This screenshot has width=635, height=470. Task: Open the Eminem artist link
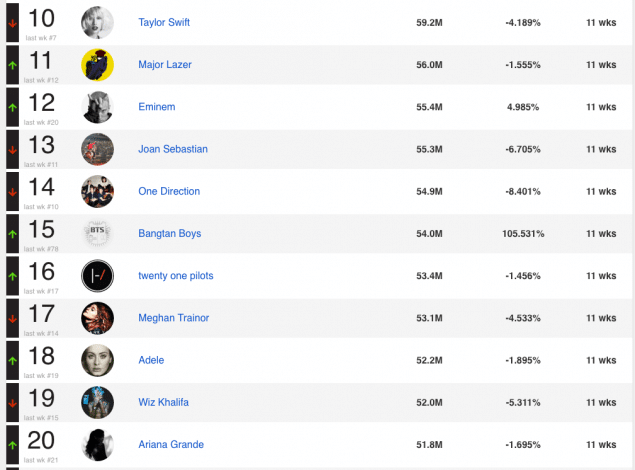click(x=155, y=107)
